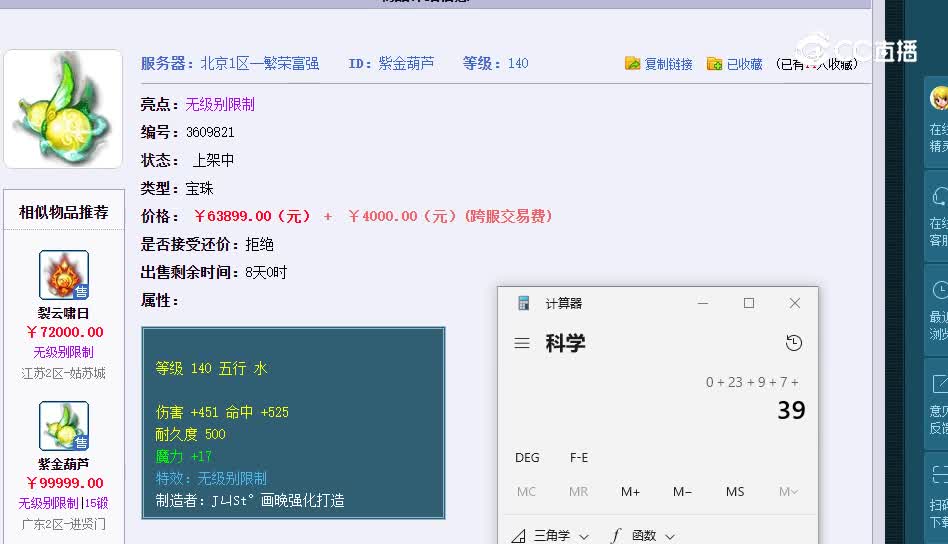This screenshot has height=544, width=948.
Task: Open the large 紫金葫芦 item image
Action: click(x=63, y=109)
